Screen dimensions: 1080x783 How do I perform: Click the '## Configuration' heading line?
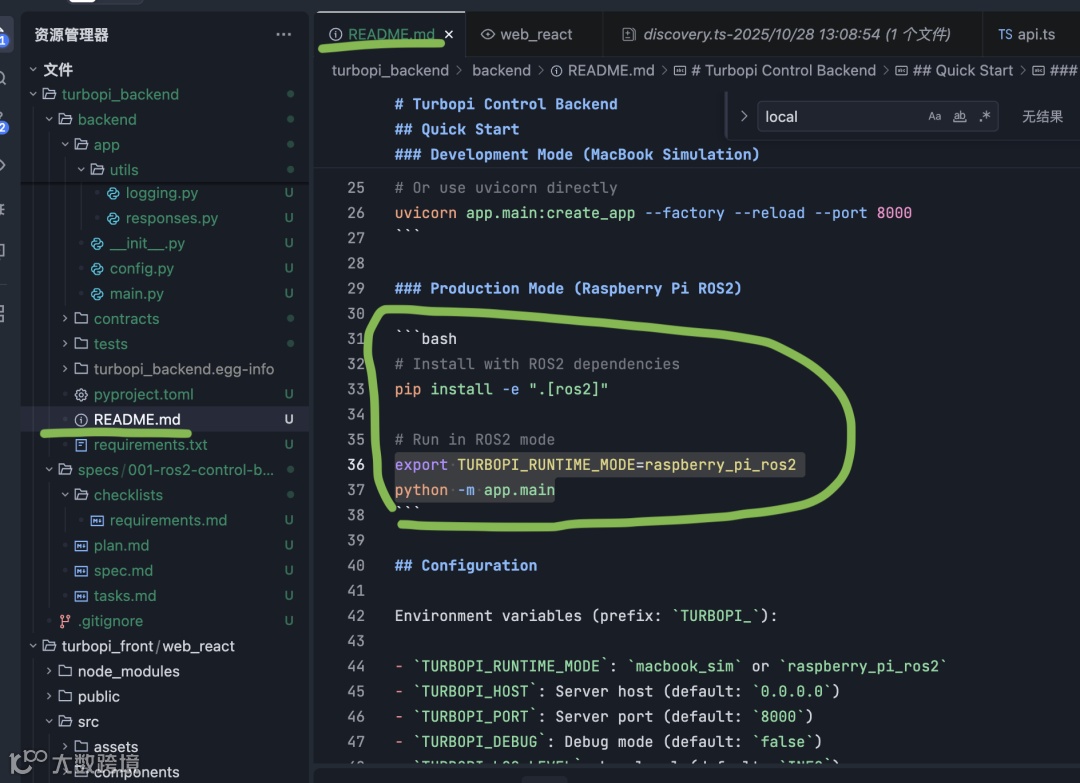click(466, 565)
